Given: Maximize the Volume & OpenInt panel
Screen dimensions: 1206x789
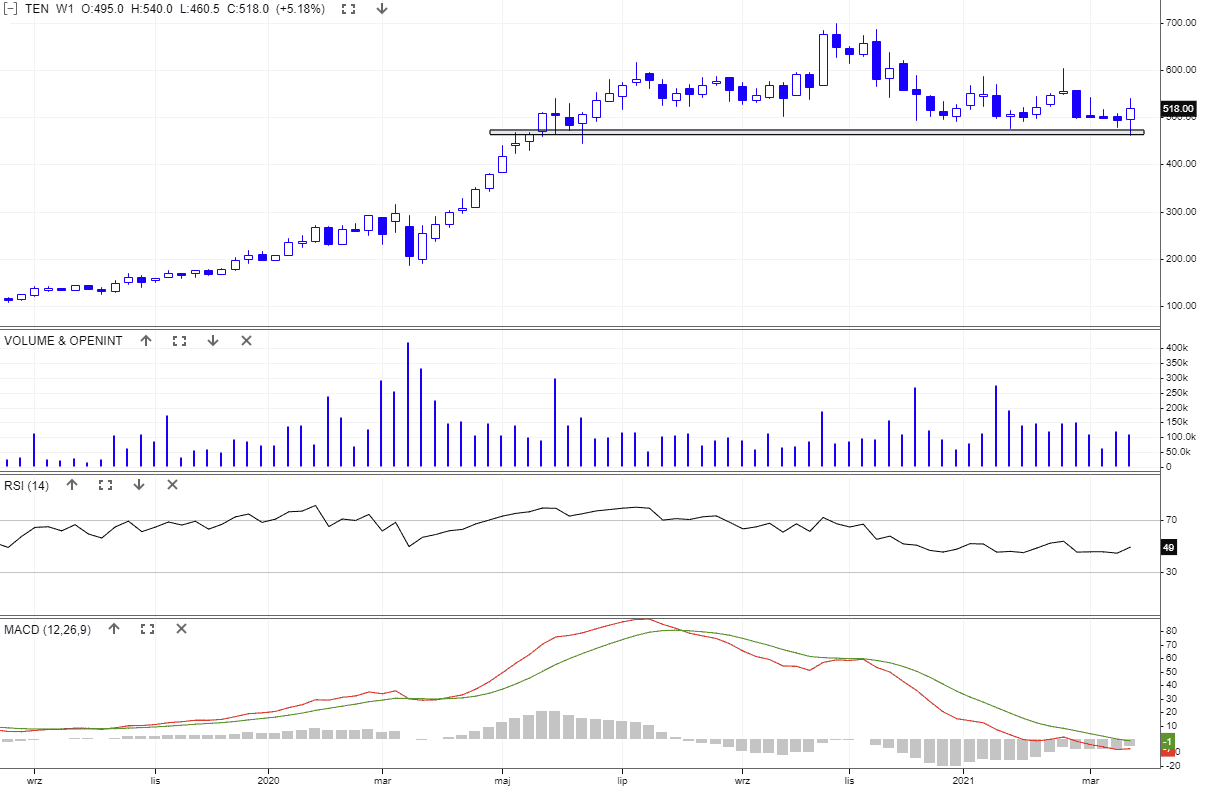Looking at the screenshot, I should pyautogui.click(x=179, y=341).
